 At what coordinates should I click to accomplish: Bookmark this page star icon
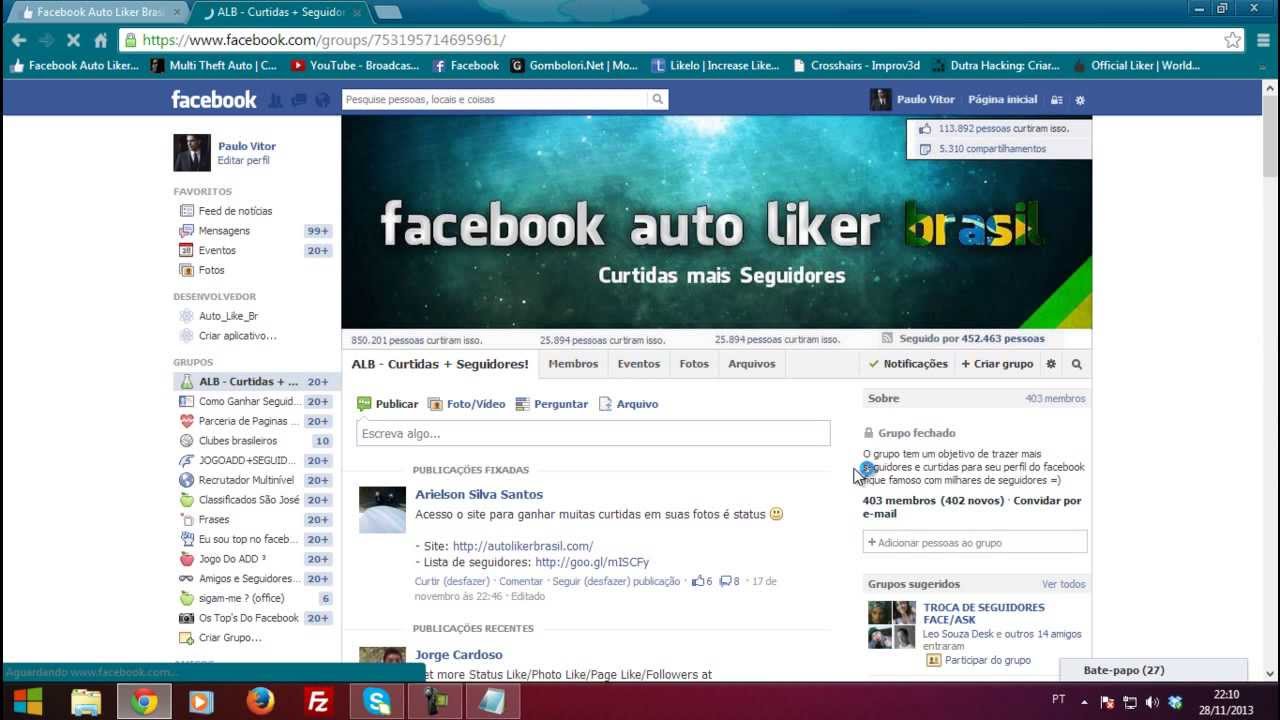point(1233,40)
